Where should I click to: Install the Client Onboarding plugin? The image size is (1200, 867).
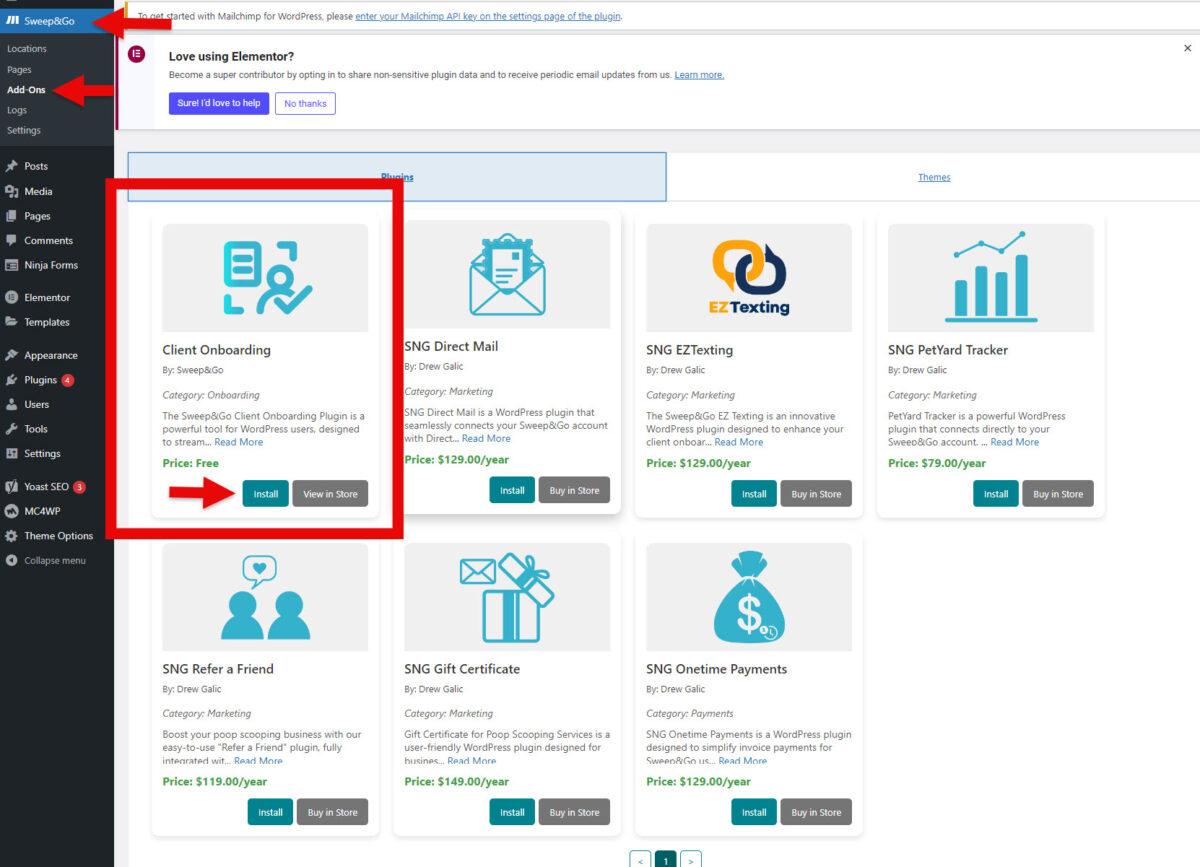[265, 493]
